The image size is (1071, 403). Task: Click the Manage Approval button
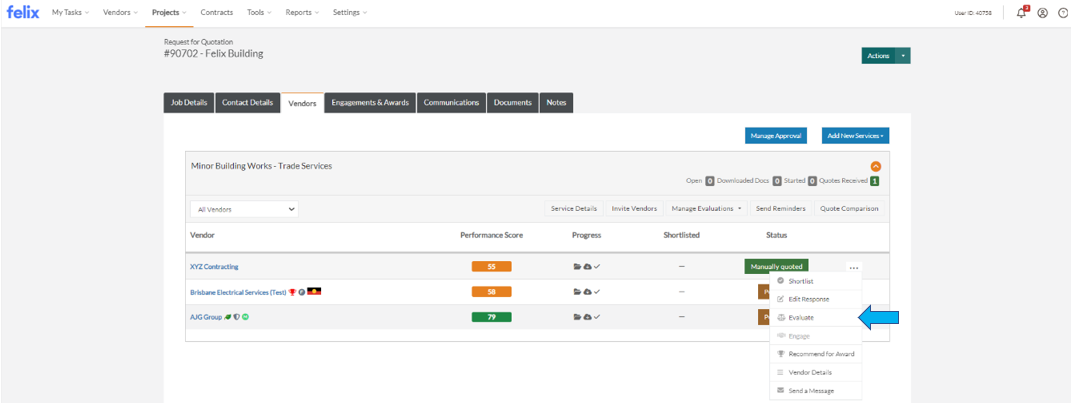[x=776, y=136]
